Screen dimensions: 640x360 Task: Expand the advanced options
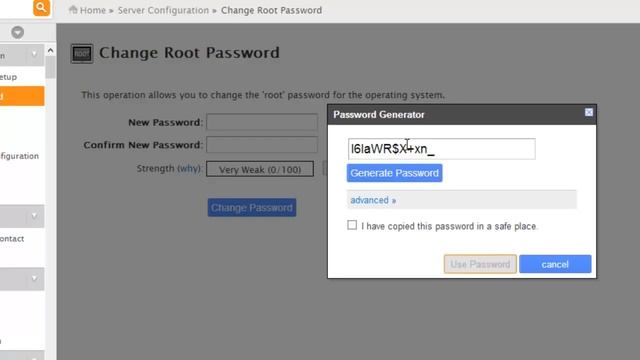click(373, 200)
